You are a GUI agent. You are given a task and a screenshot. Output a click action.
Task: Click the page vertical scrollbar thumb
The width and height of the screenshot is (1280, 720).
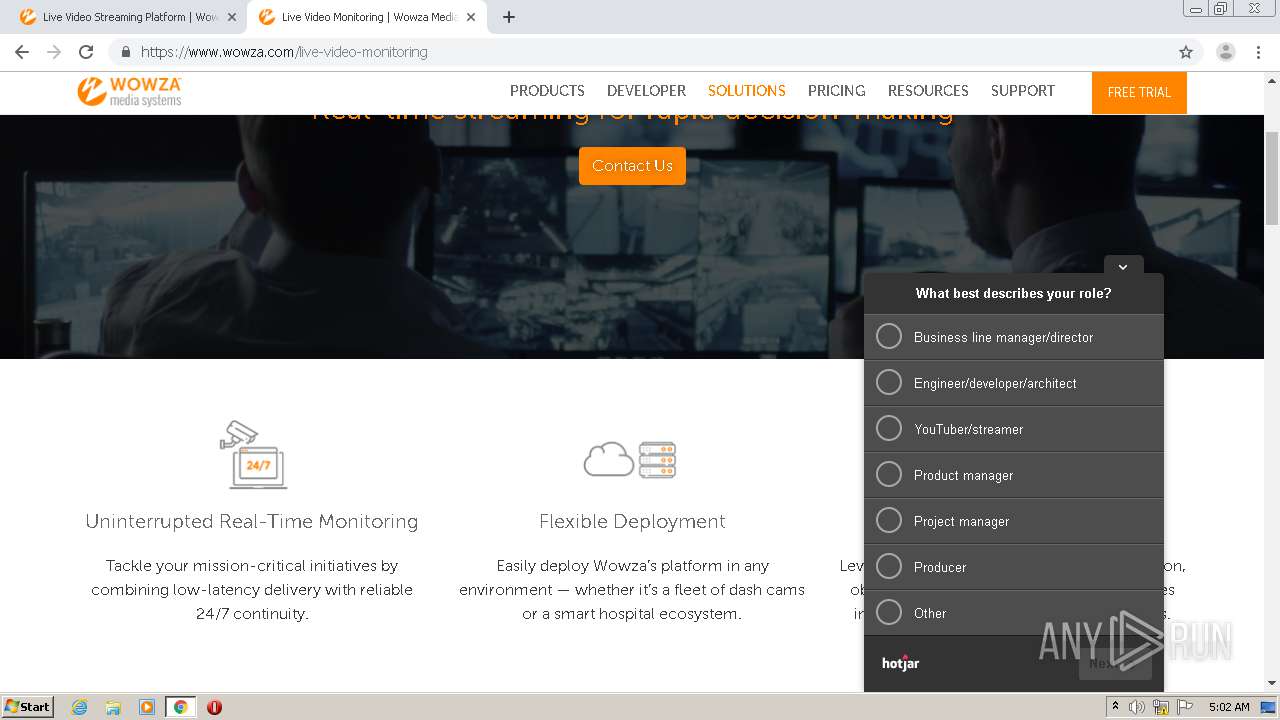[1272, 177]
